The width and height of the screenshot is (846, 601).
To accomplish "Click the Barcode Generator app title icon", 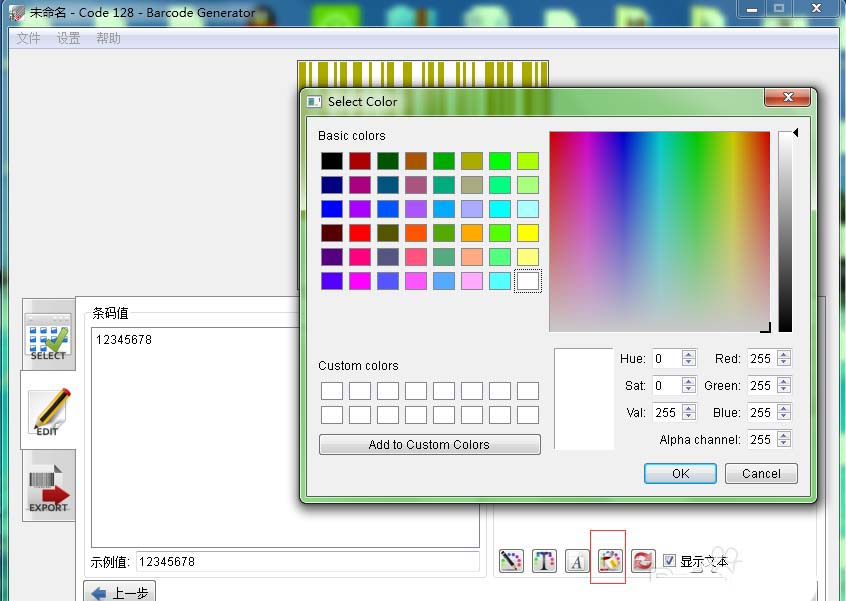I will [17, 12].
